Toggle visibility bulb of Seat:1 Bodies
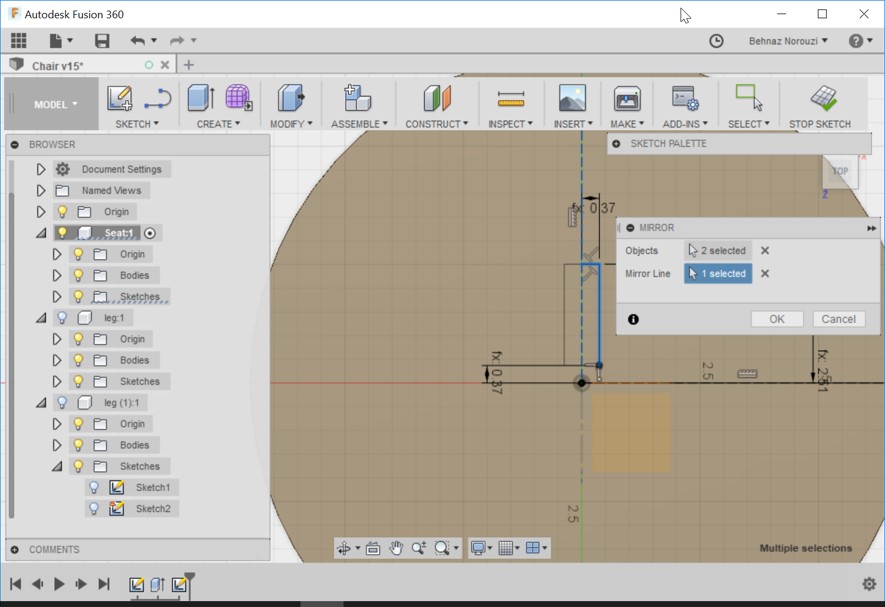This screenshot has width=885, height=607. [x=78, y=276]
